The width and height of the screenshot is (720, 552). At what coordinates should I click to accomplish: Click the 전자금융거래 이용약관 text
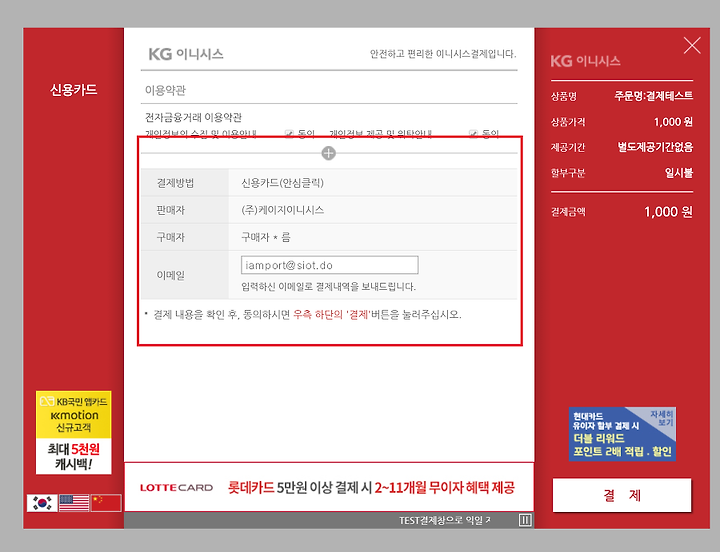coord(193,118)
